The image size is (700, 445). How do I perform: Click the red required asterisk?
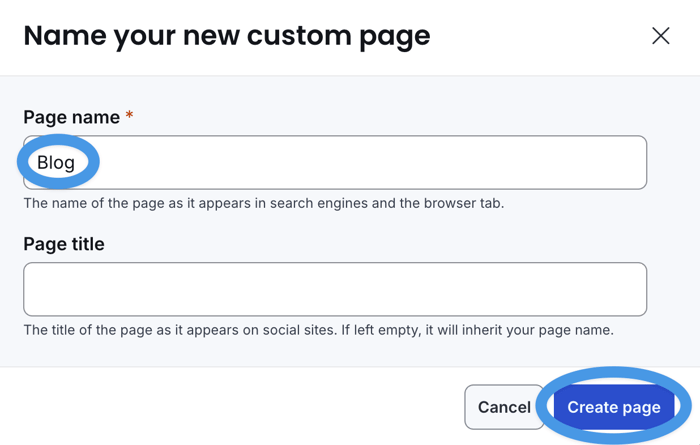tap(129, 117)
